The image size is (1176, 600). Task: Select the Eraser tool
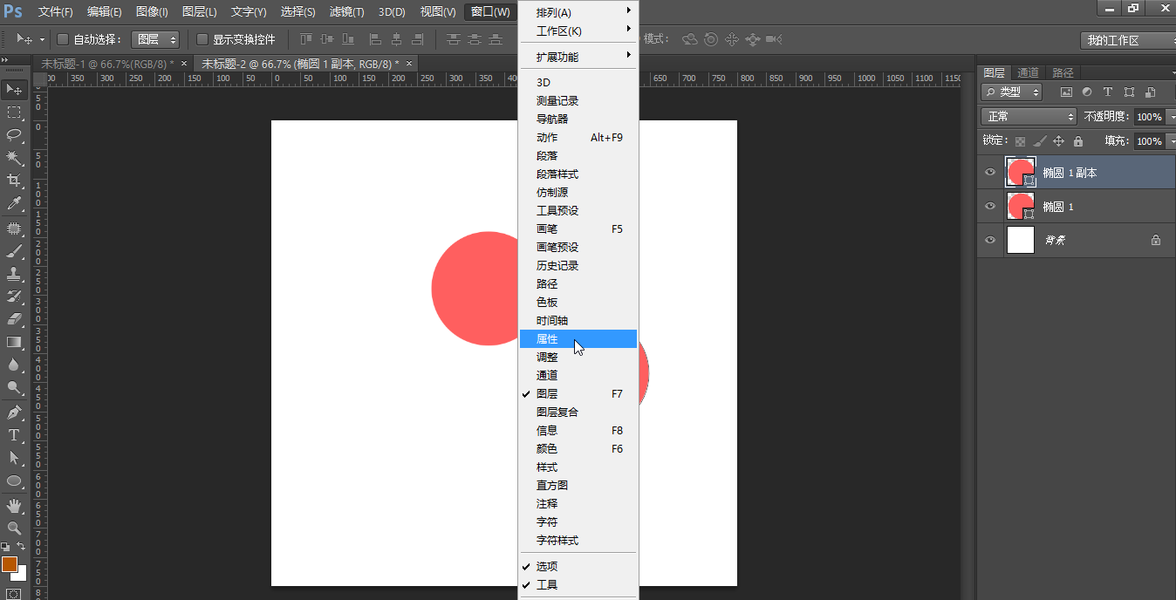point(14,319)
